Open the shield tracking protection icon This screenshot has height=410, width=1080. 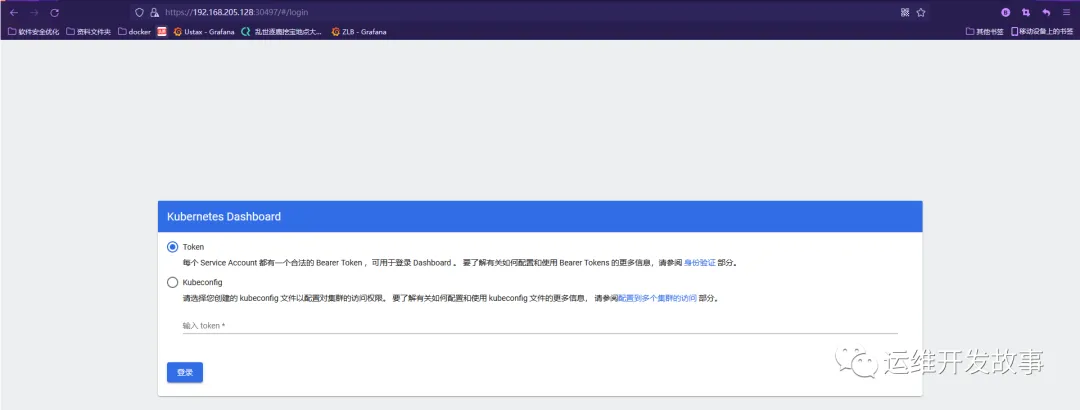pos(139,12)
